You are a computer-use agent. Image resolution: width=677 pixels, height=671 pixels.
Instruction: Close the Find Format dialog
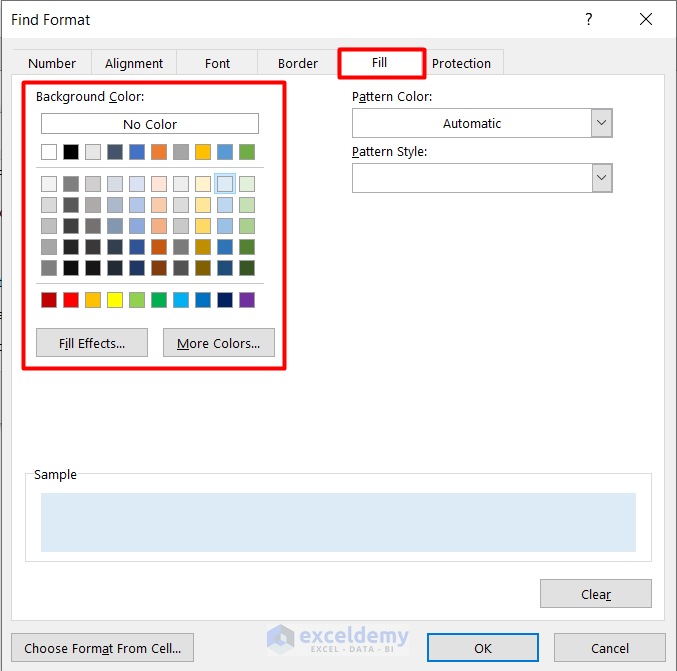point(646,19)
